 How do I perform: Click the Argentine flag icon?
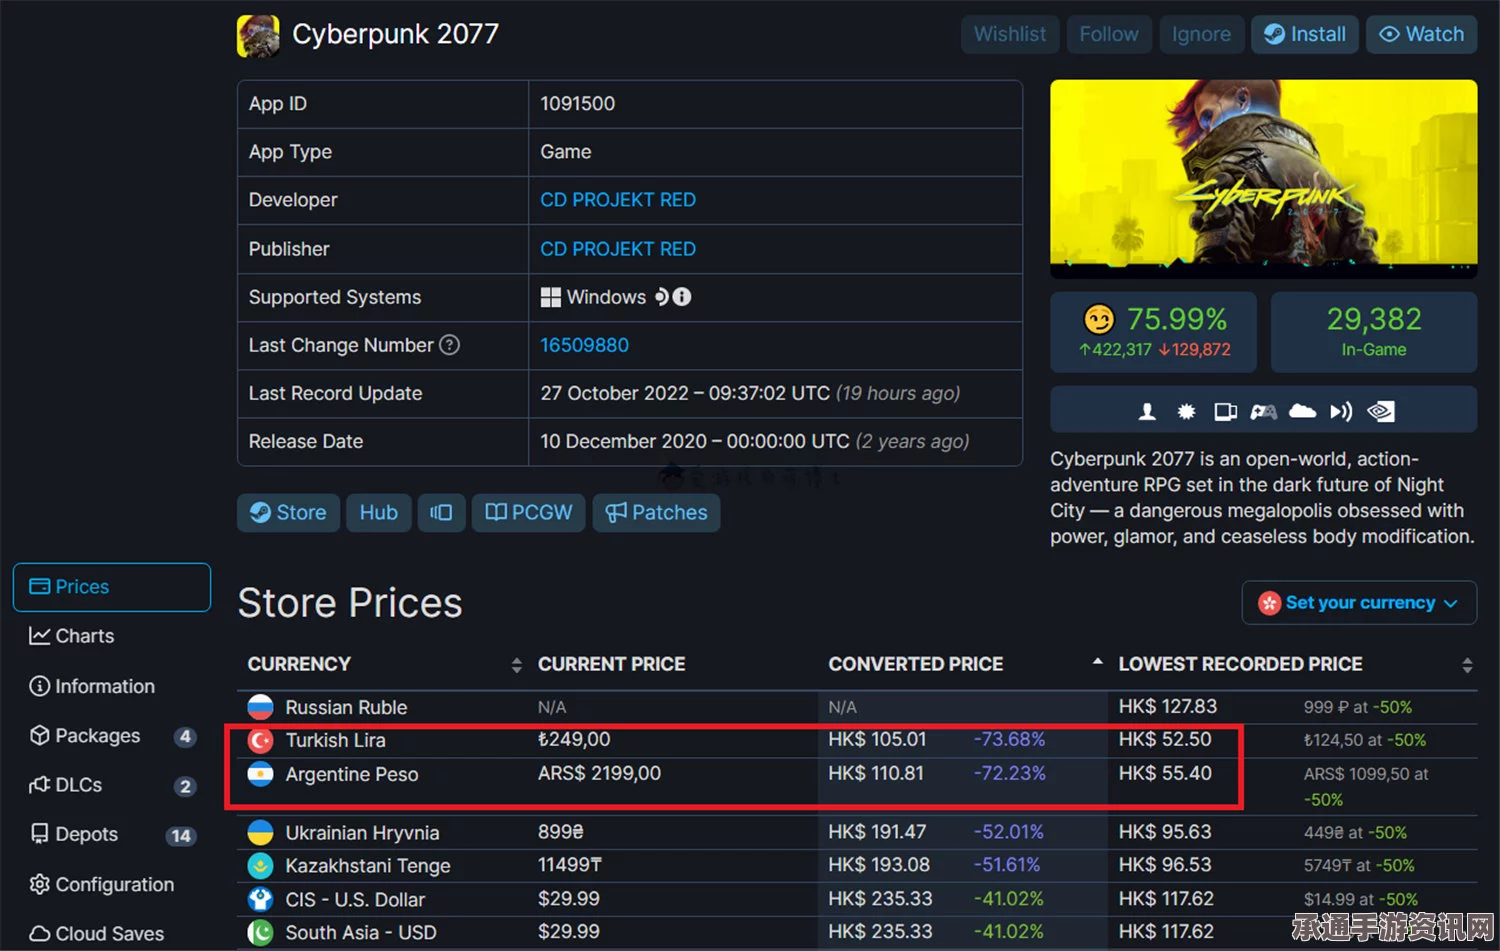click(260, 774)
